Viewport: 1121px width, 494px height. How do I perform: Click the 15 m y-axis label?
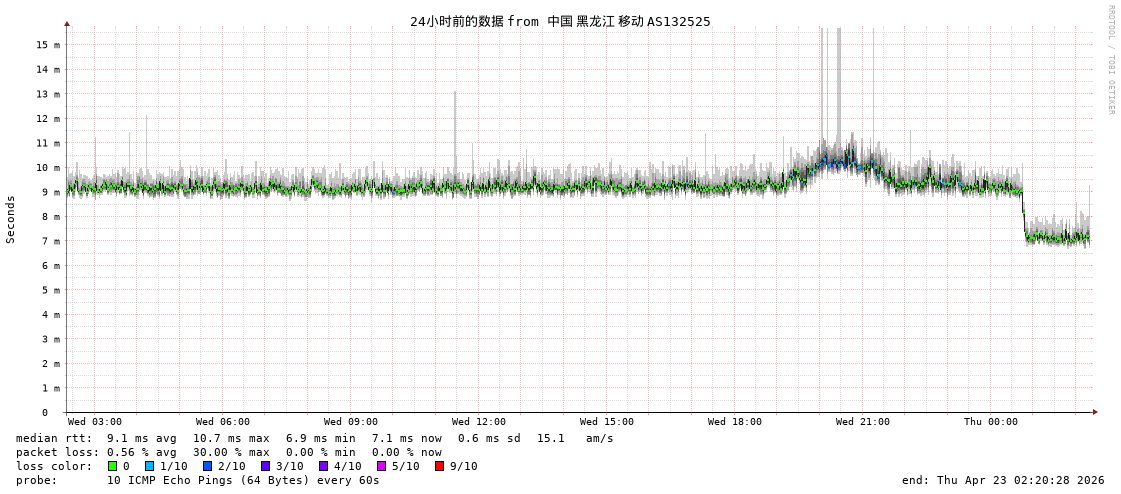48,45
